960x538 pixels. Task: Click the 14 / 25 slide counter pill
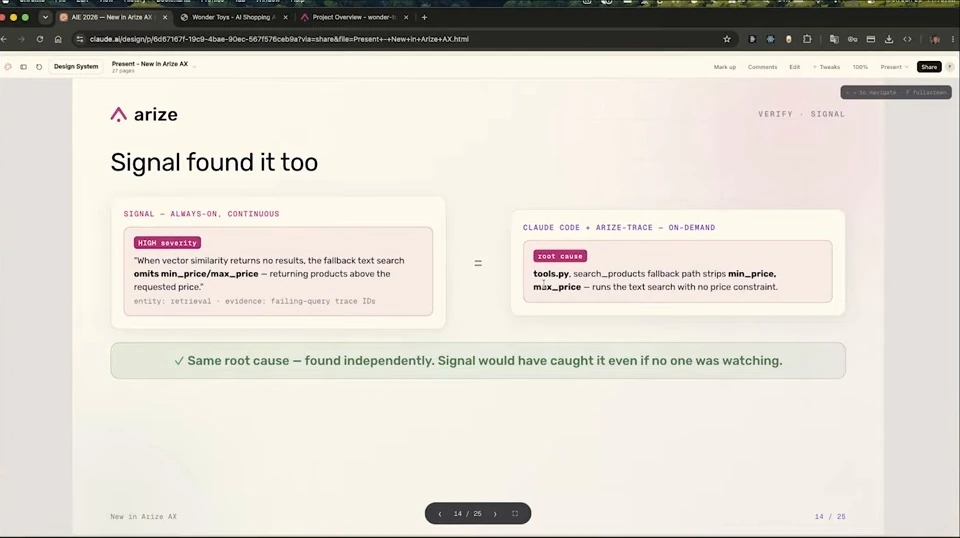468,514
